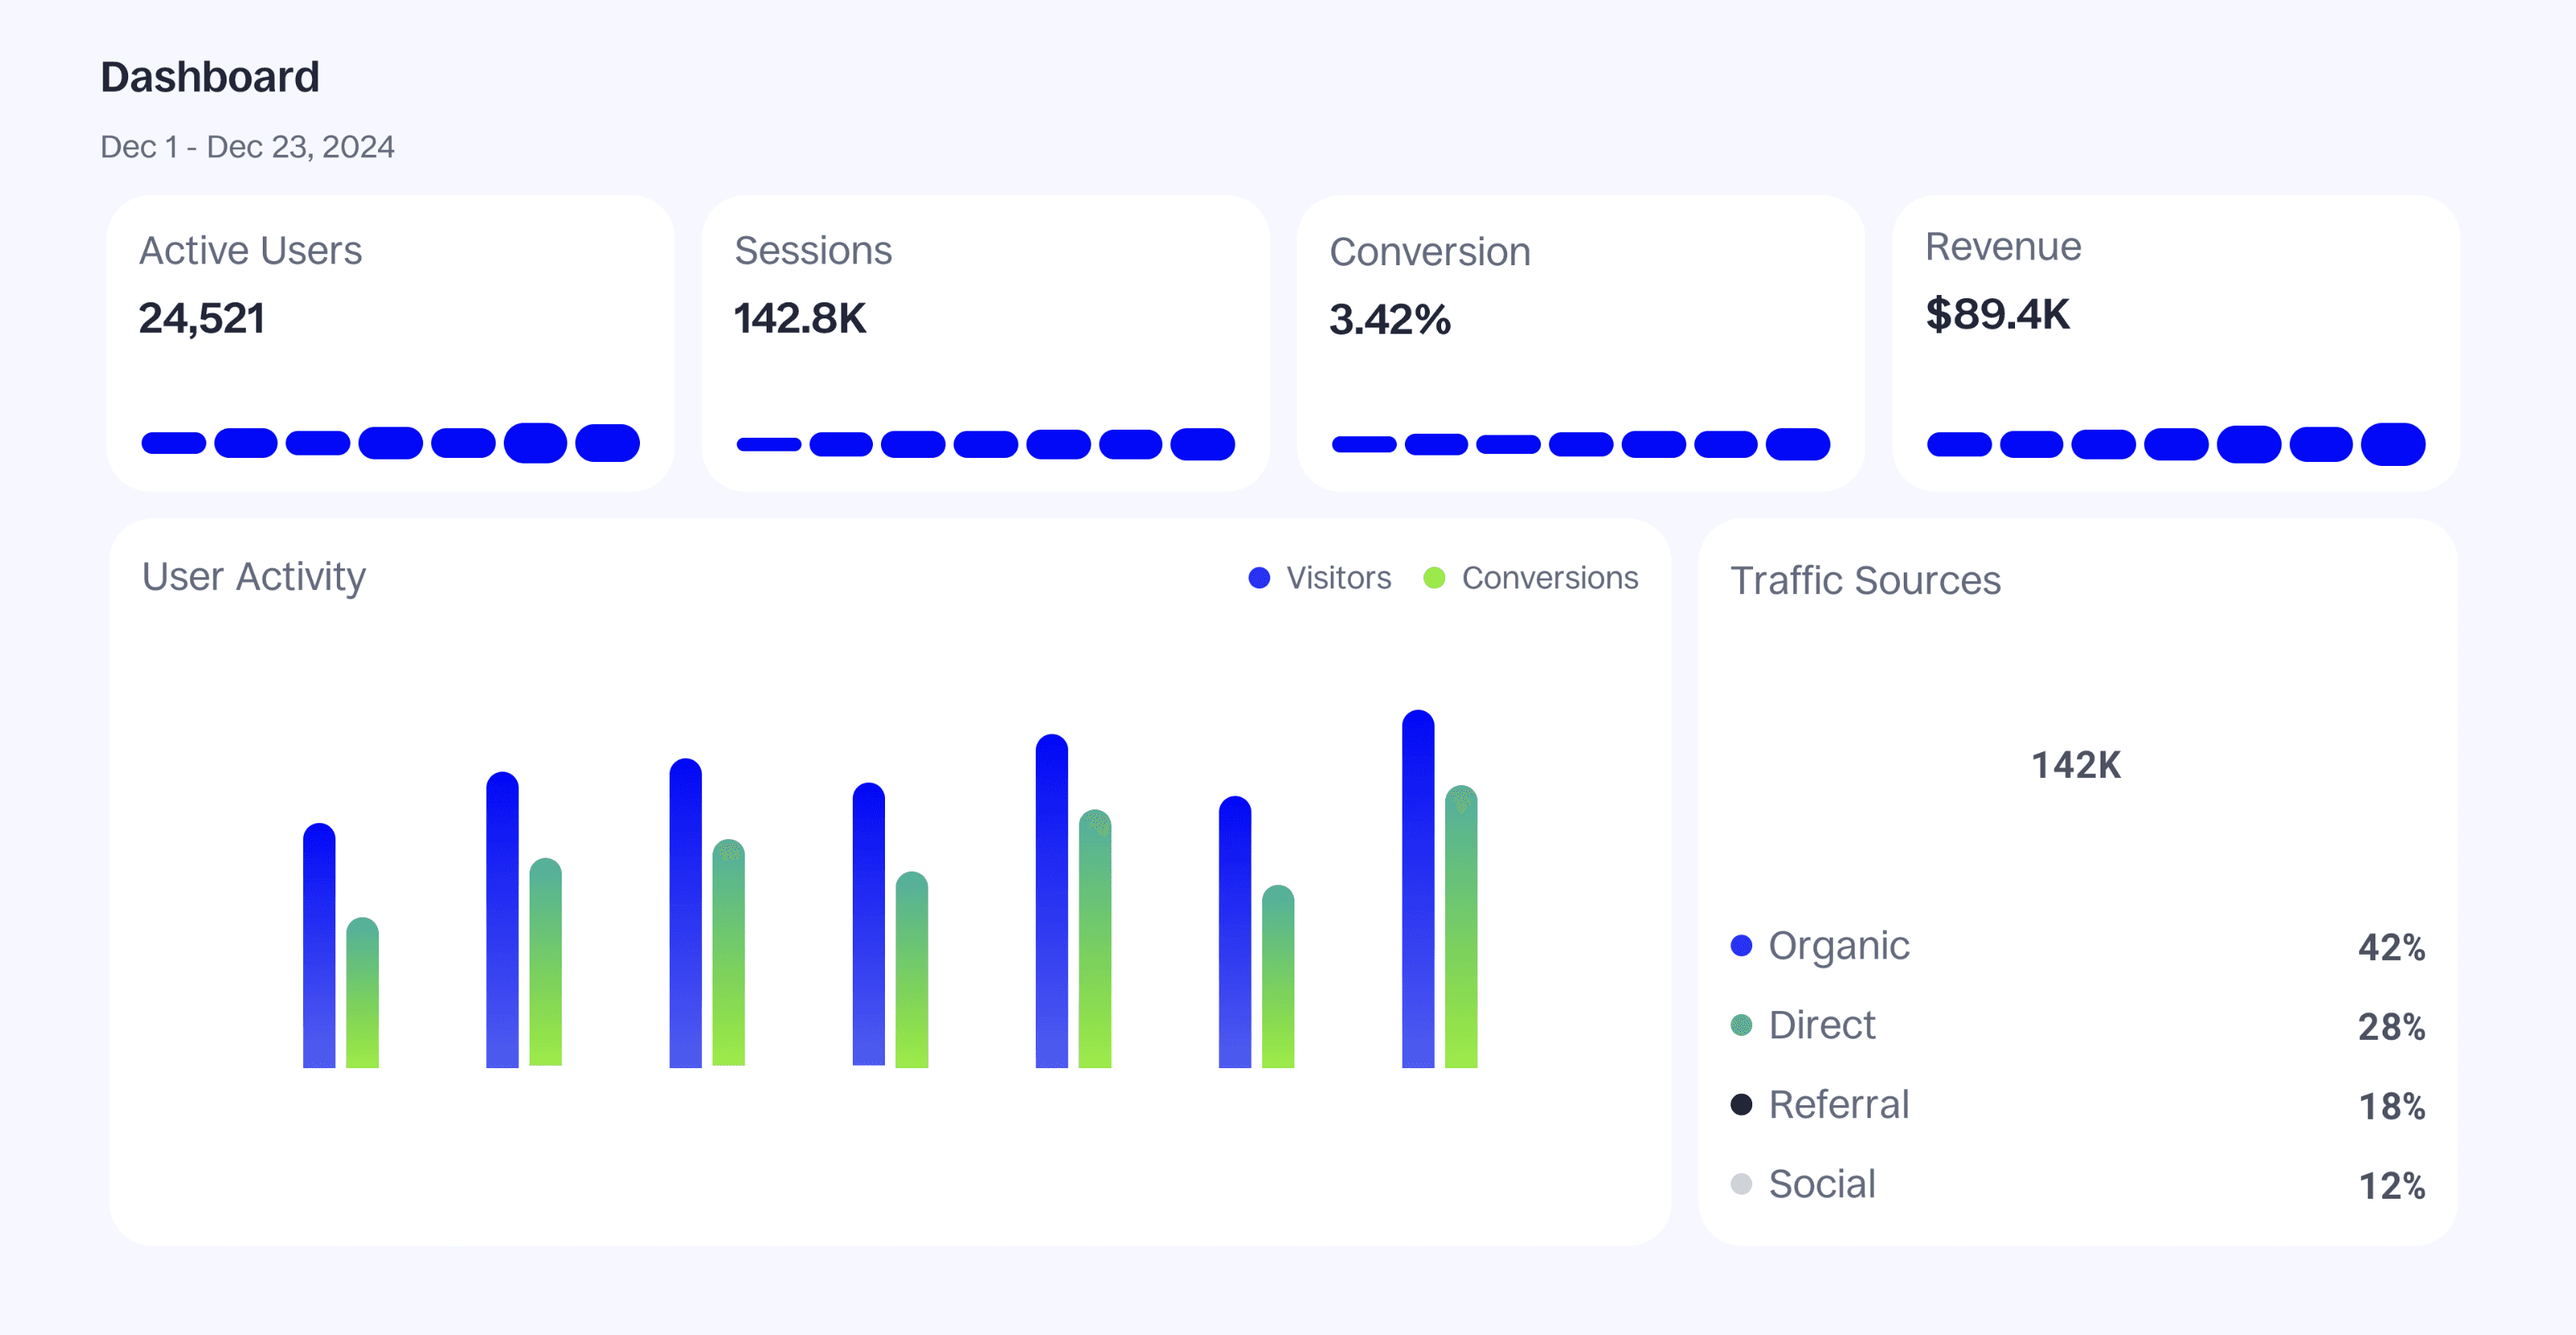Click the shortest Conversions bar in chart
This screenshot has width=2576, height=1335.
coord(362,993)
